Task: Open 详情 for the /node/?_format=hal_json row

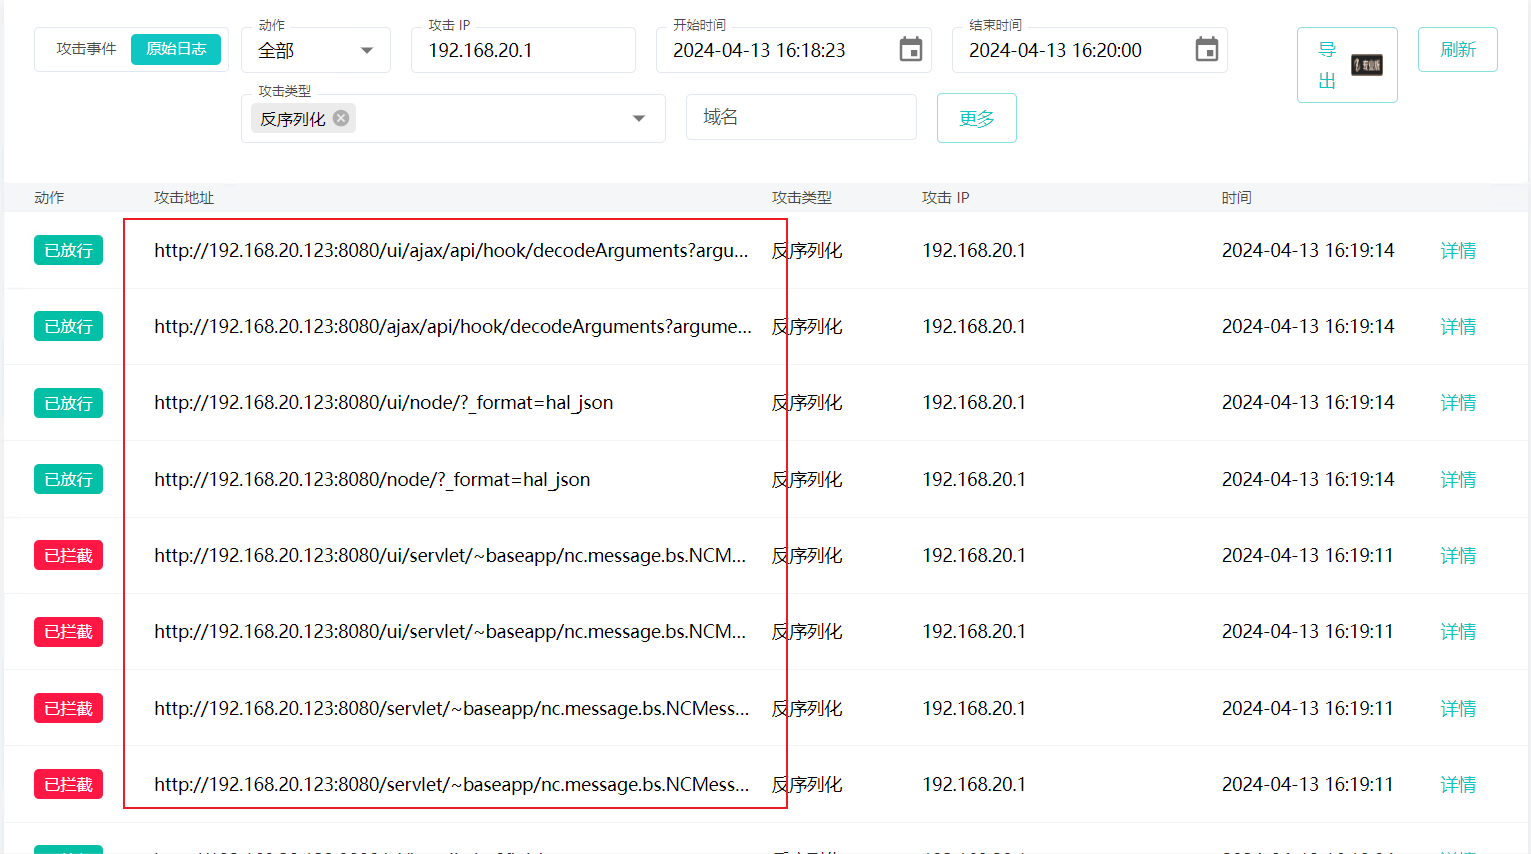Action: (1458, 480)
